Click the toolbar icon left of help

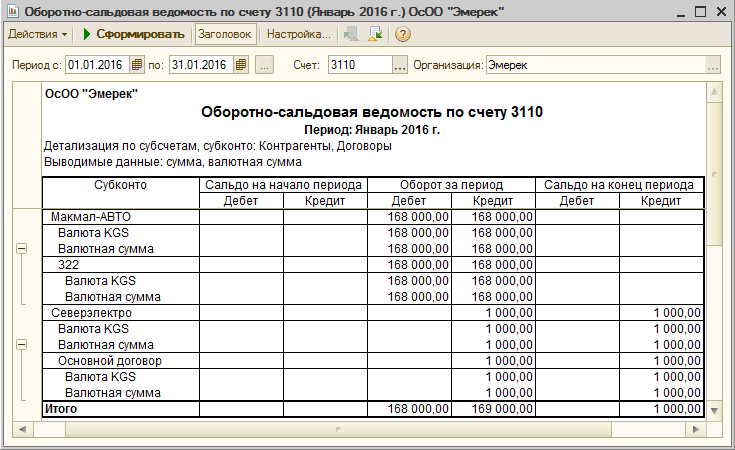375,34
